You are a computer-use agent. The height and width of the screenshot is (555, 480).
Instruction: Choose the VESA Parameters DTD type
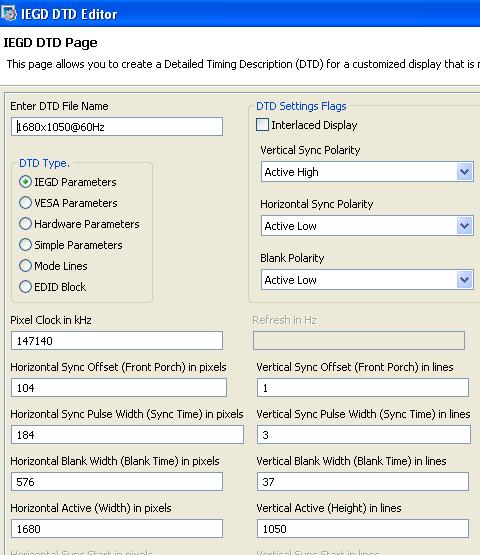pyautogui.click(x=25, y=203)
